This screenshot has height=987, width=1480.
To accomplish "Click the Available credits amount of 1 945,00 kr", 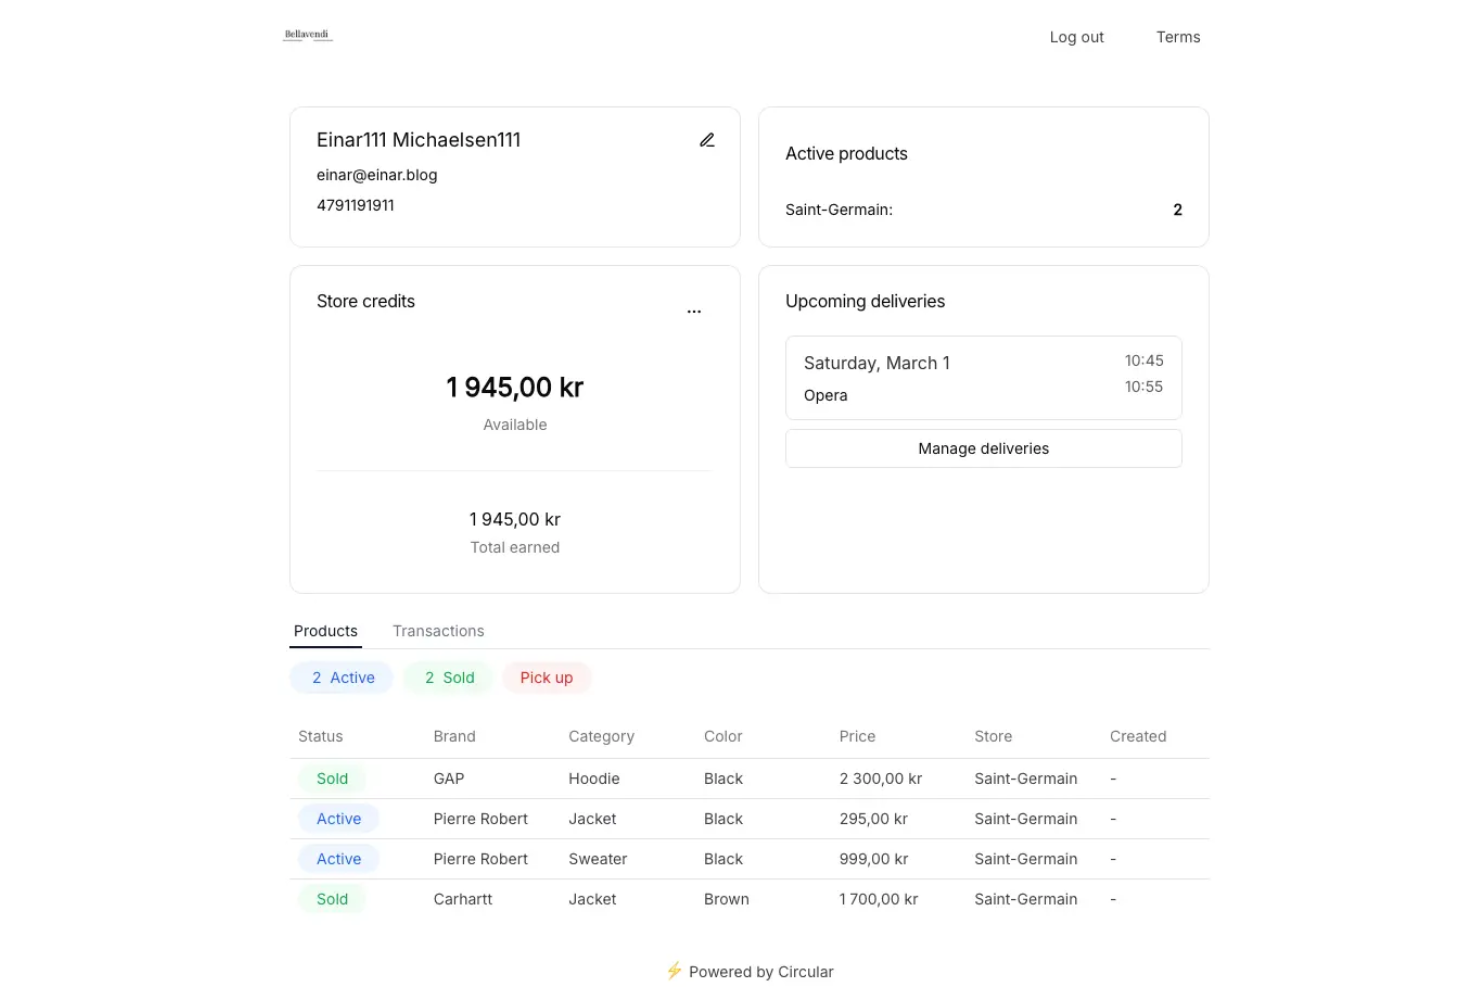I will tap(514, 387).
